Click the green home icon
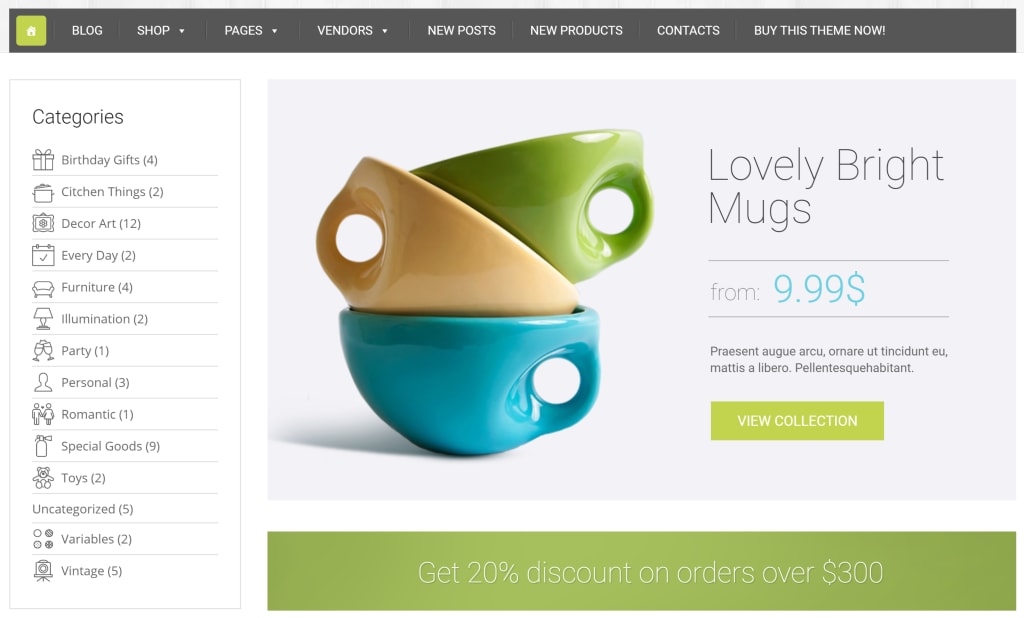 [31, 31]
